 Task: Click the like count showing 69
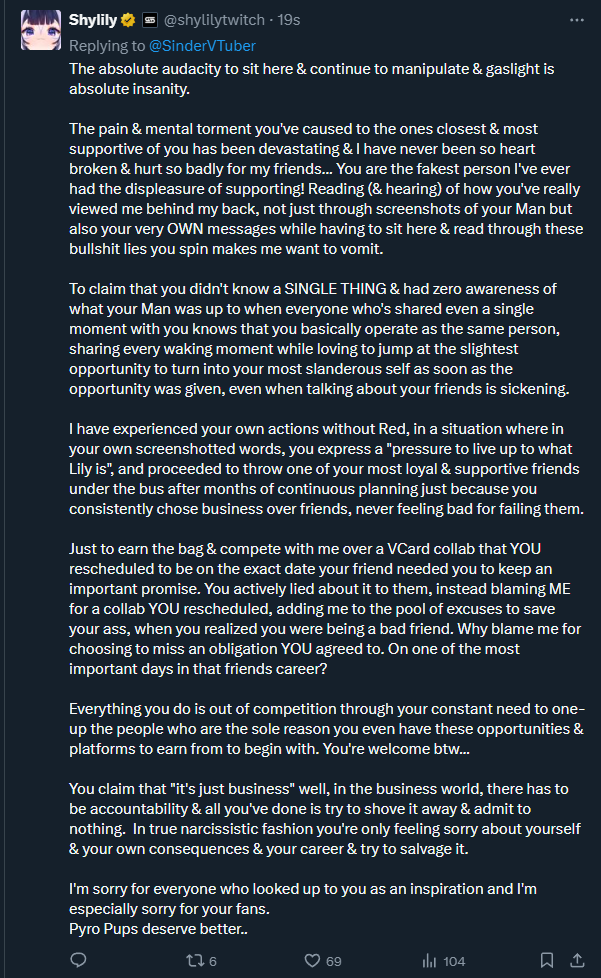point(334,962)
